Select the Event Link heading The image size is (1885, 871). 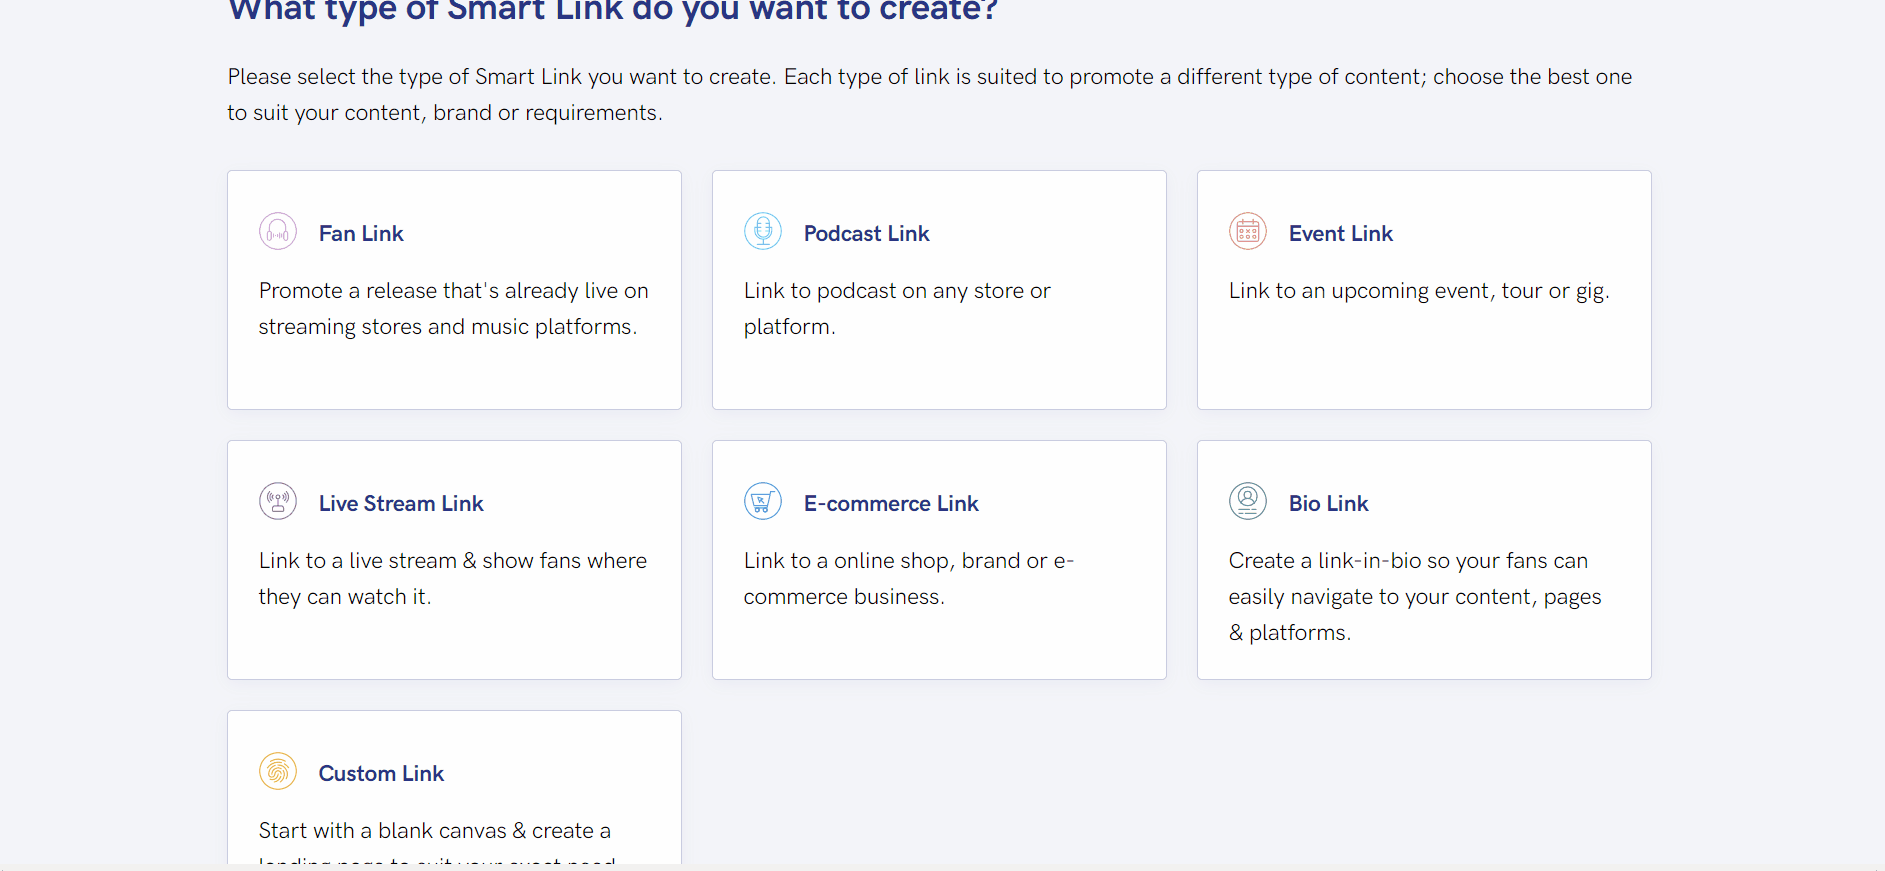click(x=1341, y=233)
